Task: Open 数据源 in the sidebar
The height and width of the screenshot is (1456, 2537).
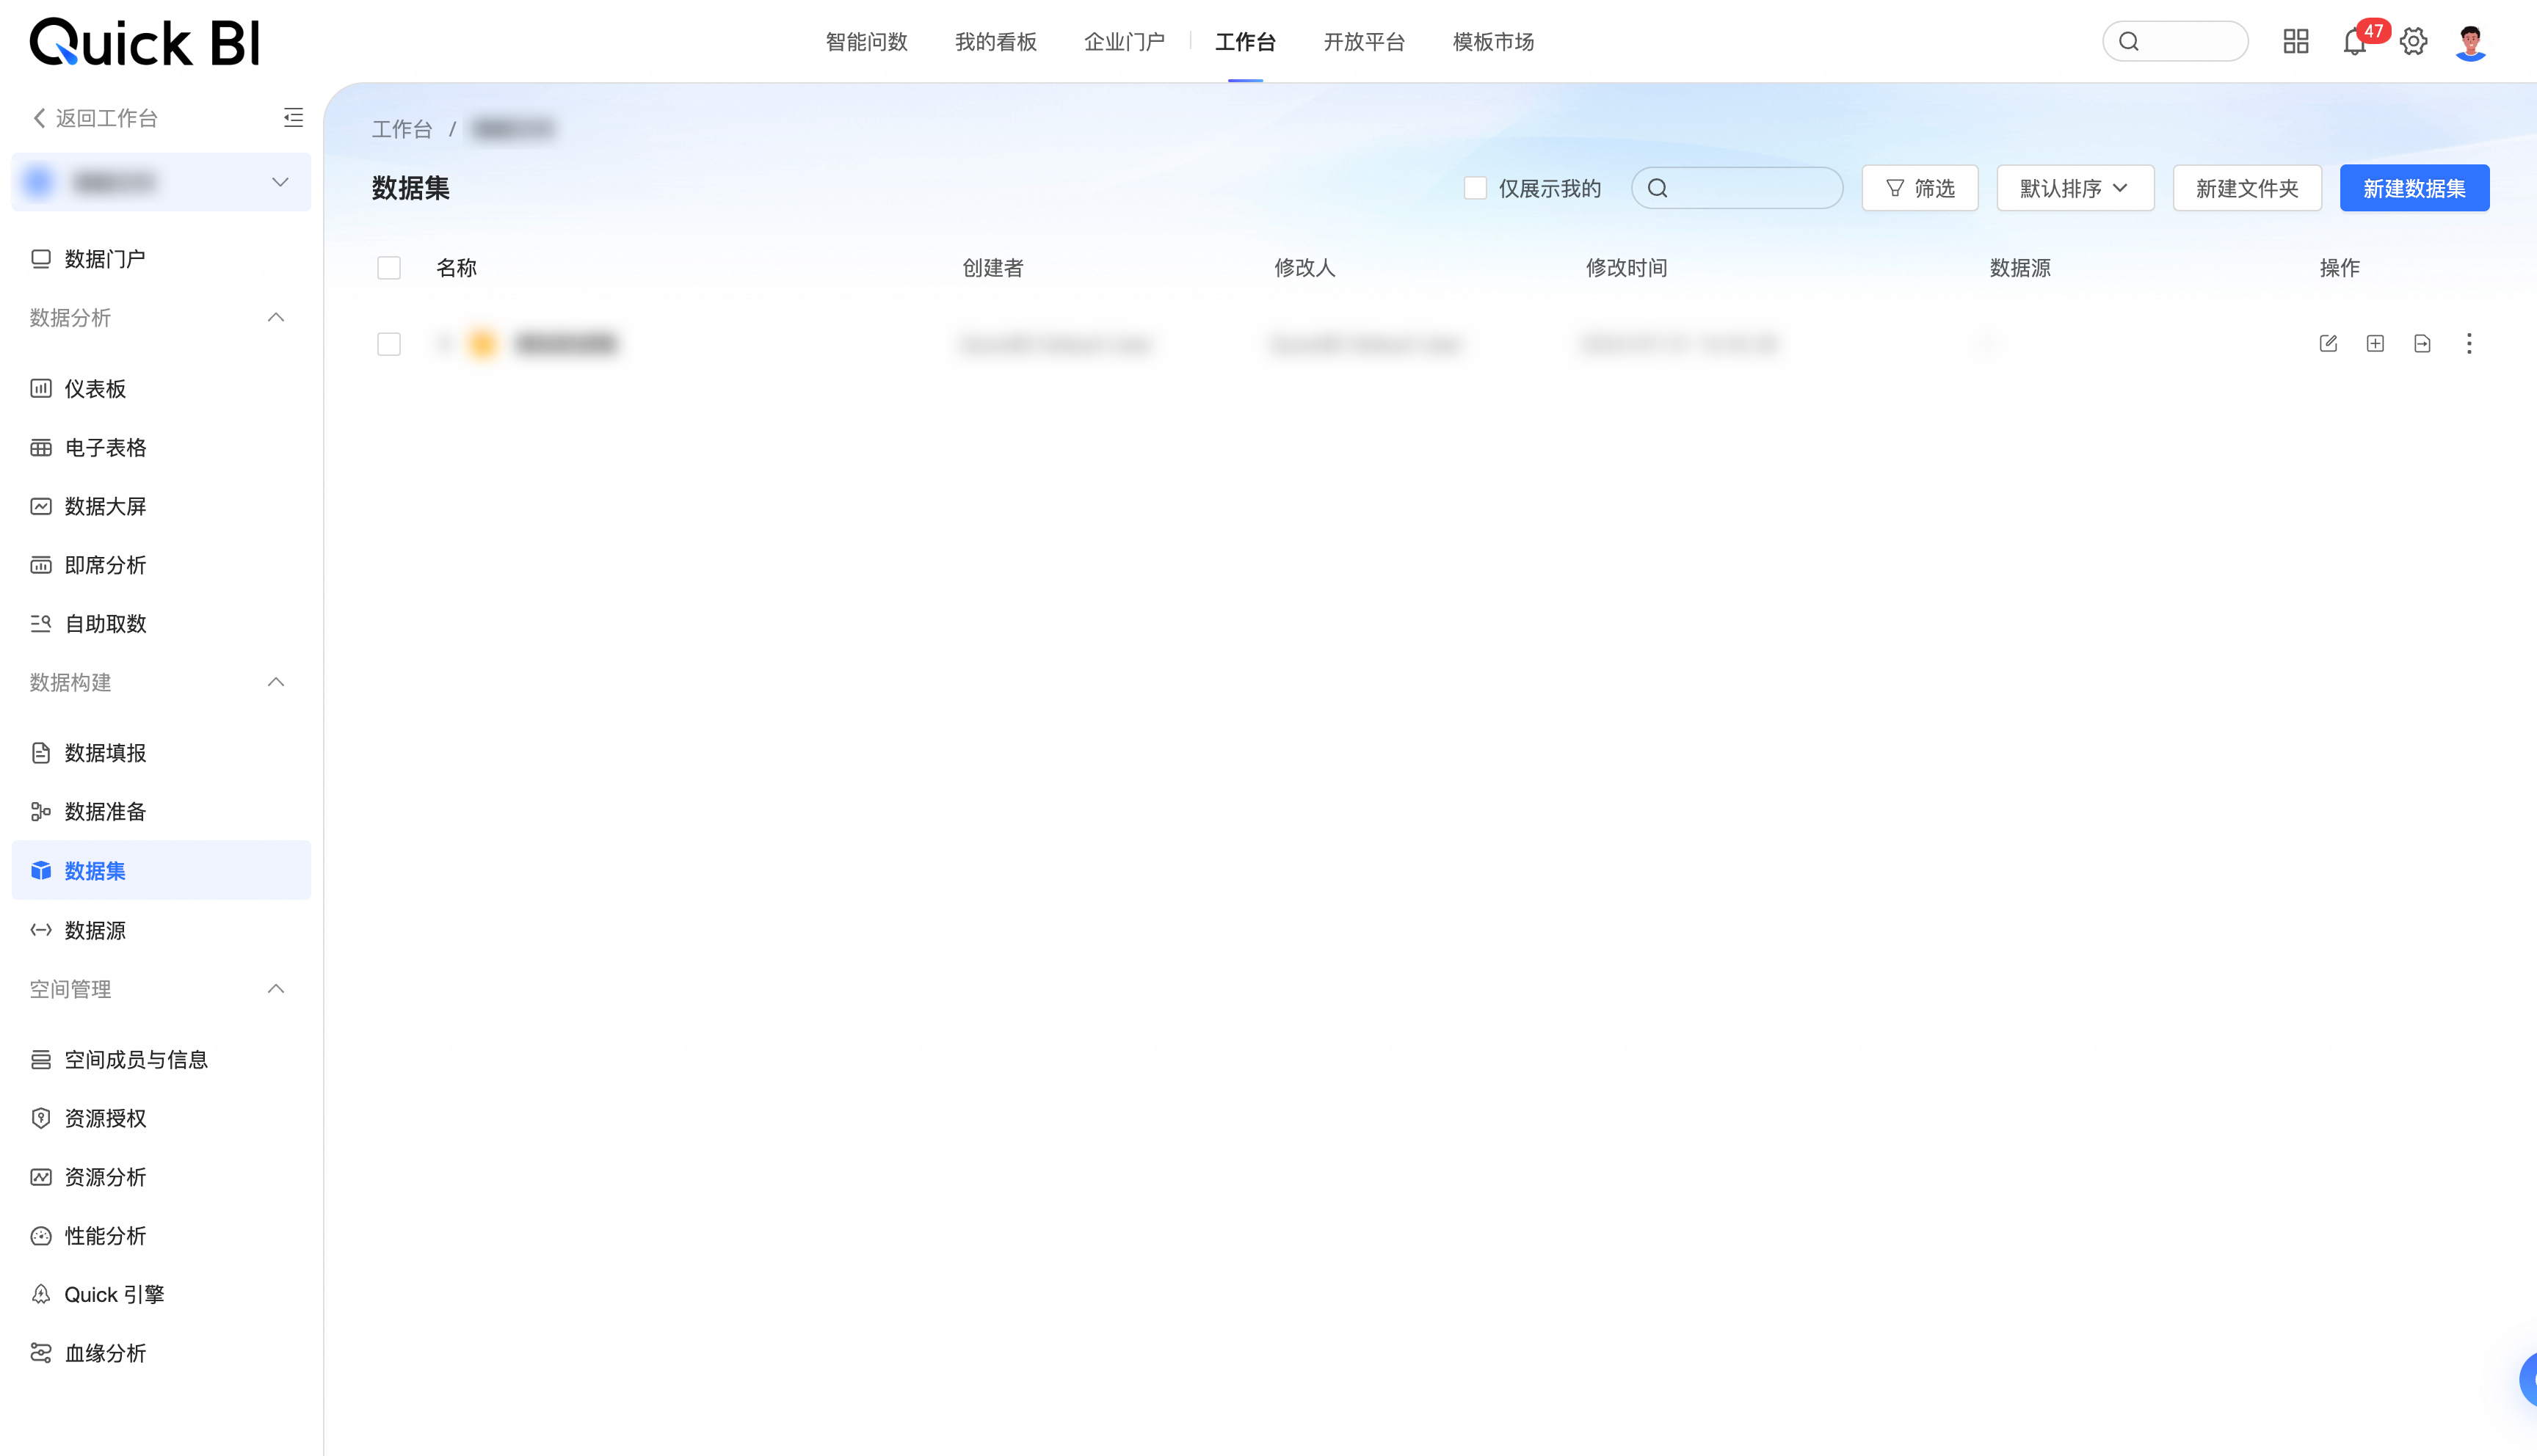Action: [x=95, y=930]
